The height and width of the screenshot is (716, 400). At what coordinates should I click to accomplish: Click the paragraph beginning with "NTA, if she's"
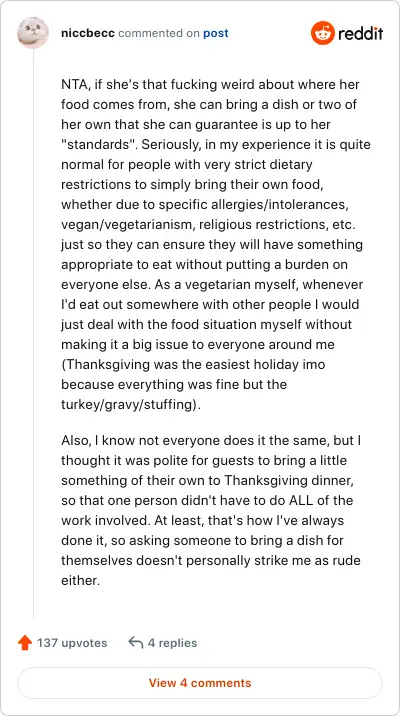coord(216,244)
